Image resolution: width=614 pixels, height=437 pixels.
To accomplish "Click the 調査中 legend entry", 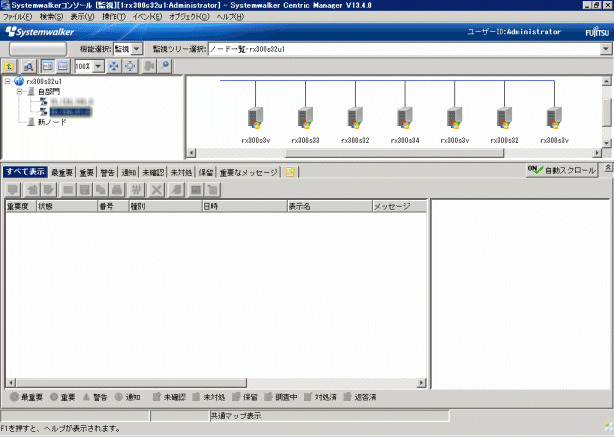I will point(281,397).
